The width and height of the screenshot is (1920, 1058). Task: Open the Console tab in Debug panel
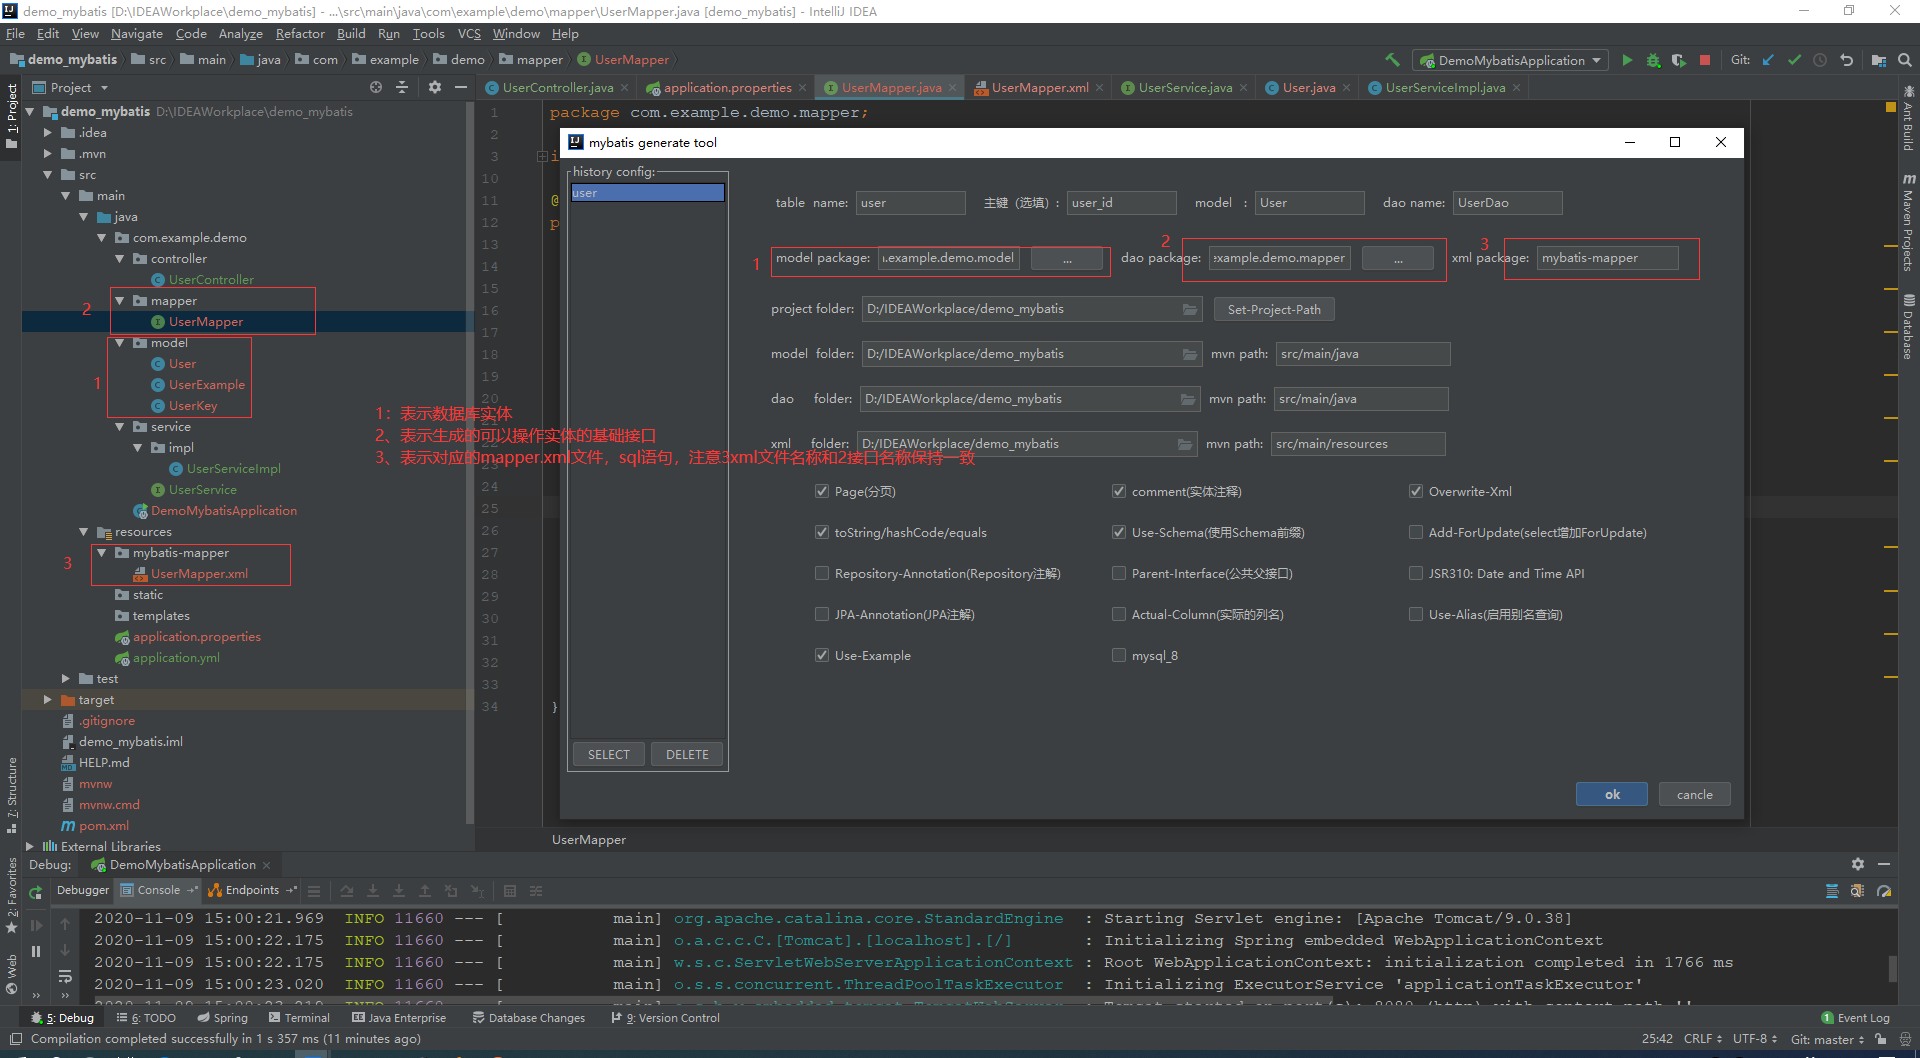tap(158, 890)
